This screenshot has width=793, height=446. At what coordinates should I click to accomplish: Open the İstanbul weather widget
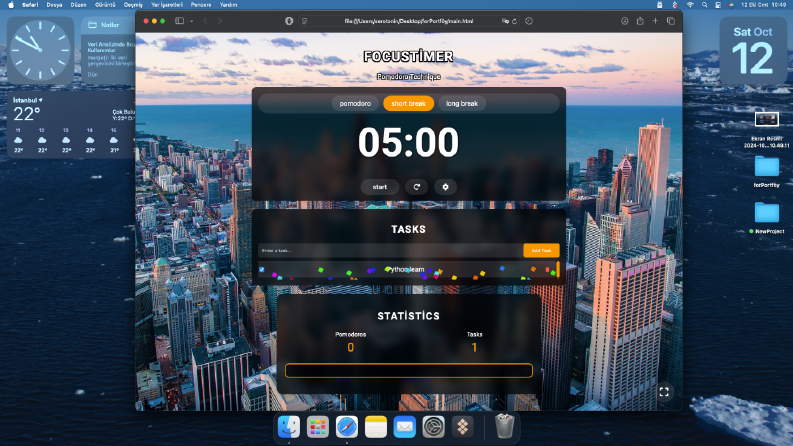pos(71,125)
